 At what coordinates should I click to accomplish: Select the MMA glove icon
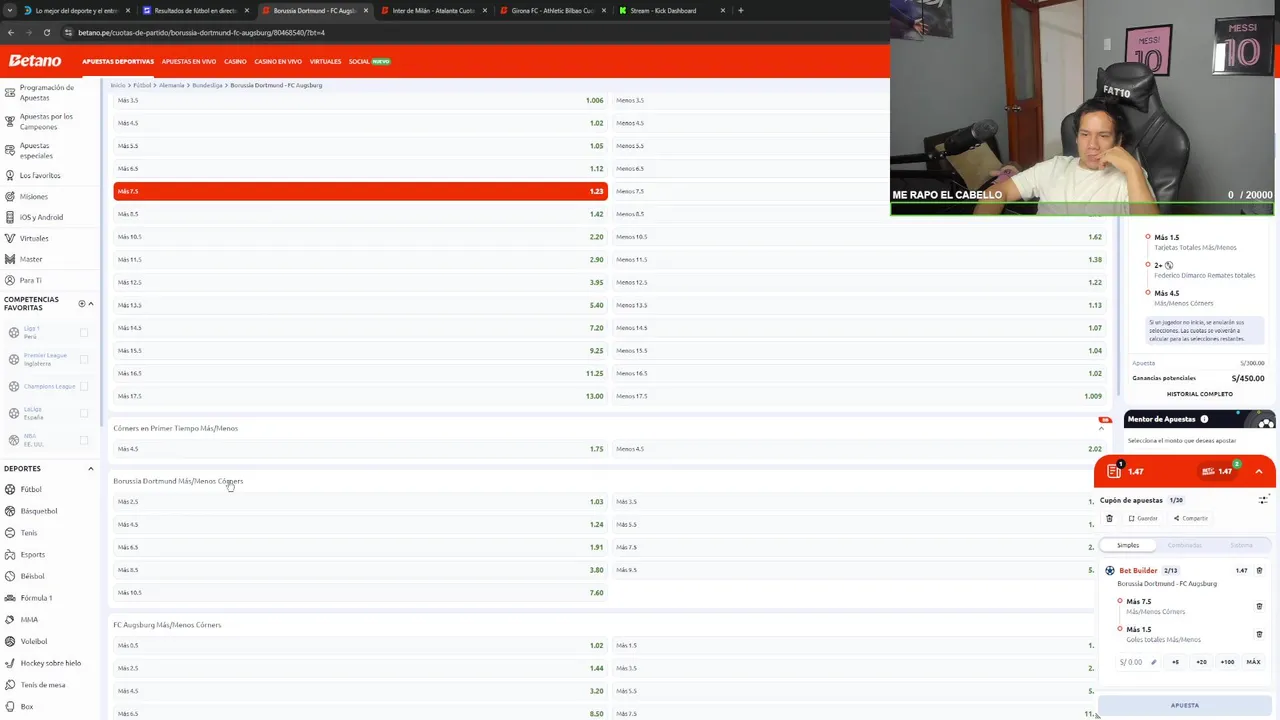tap(10, 619)
